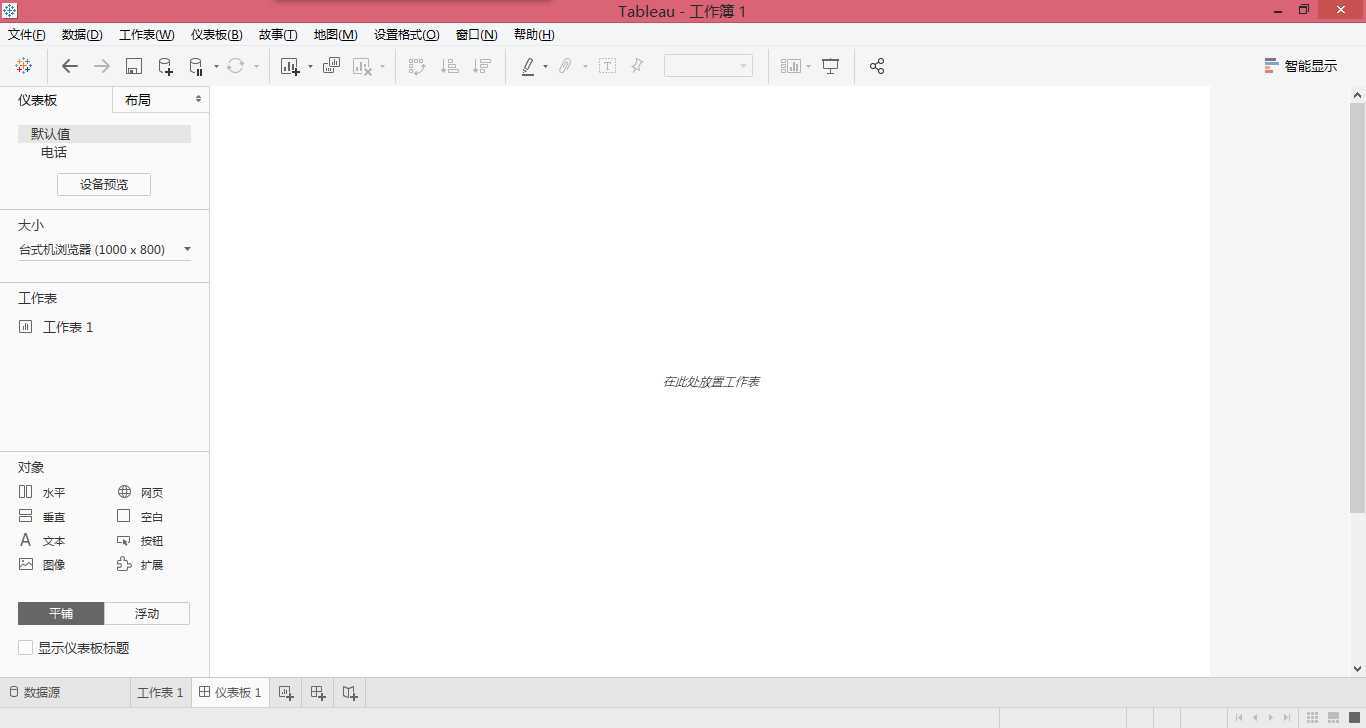Fix axes pin icon

[x=637, y=66]
